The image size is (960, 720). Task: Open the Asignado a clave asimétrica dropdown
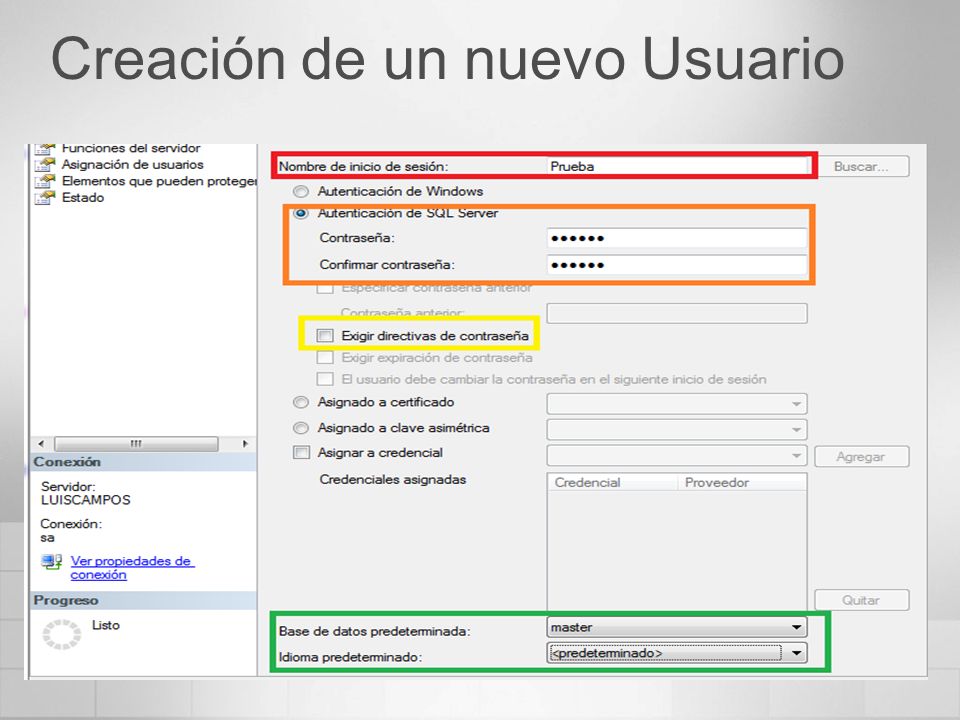click(x=677, y=429)
